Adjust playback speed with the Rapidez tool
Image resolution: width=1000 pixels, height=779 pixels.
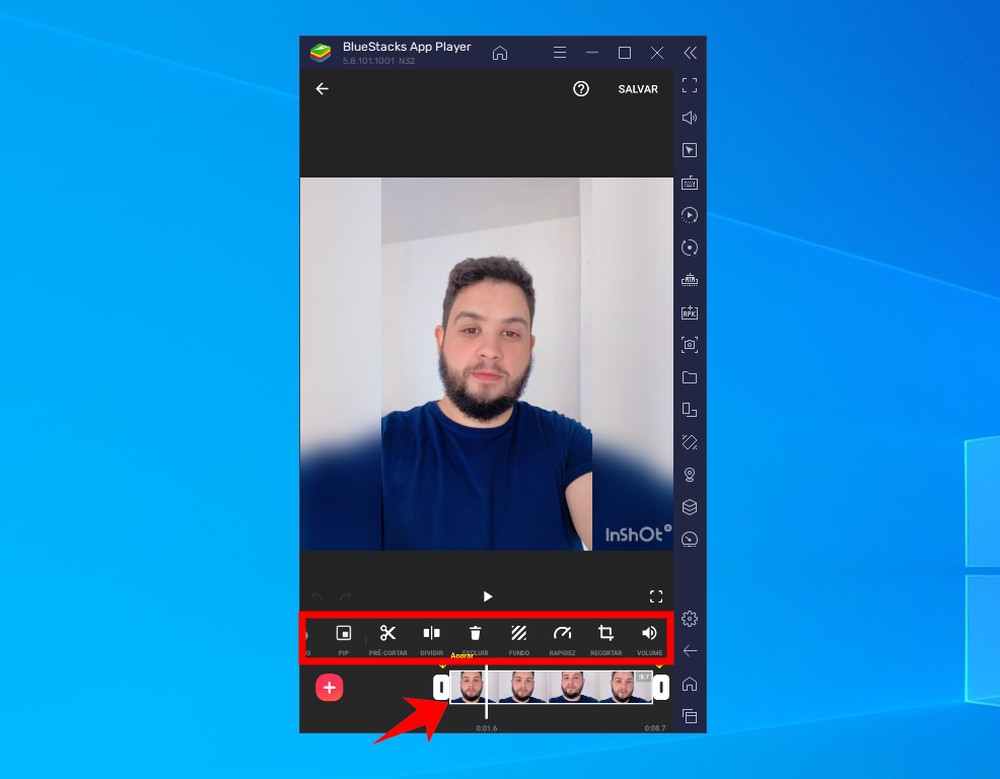click(x=562, y=634)
